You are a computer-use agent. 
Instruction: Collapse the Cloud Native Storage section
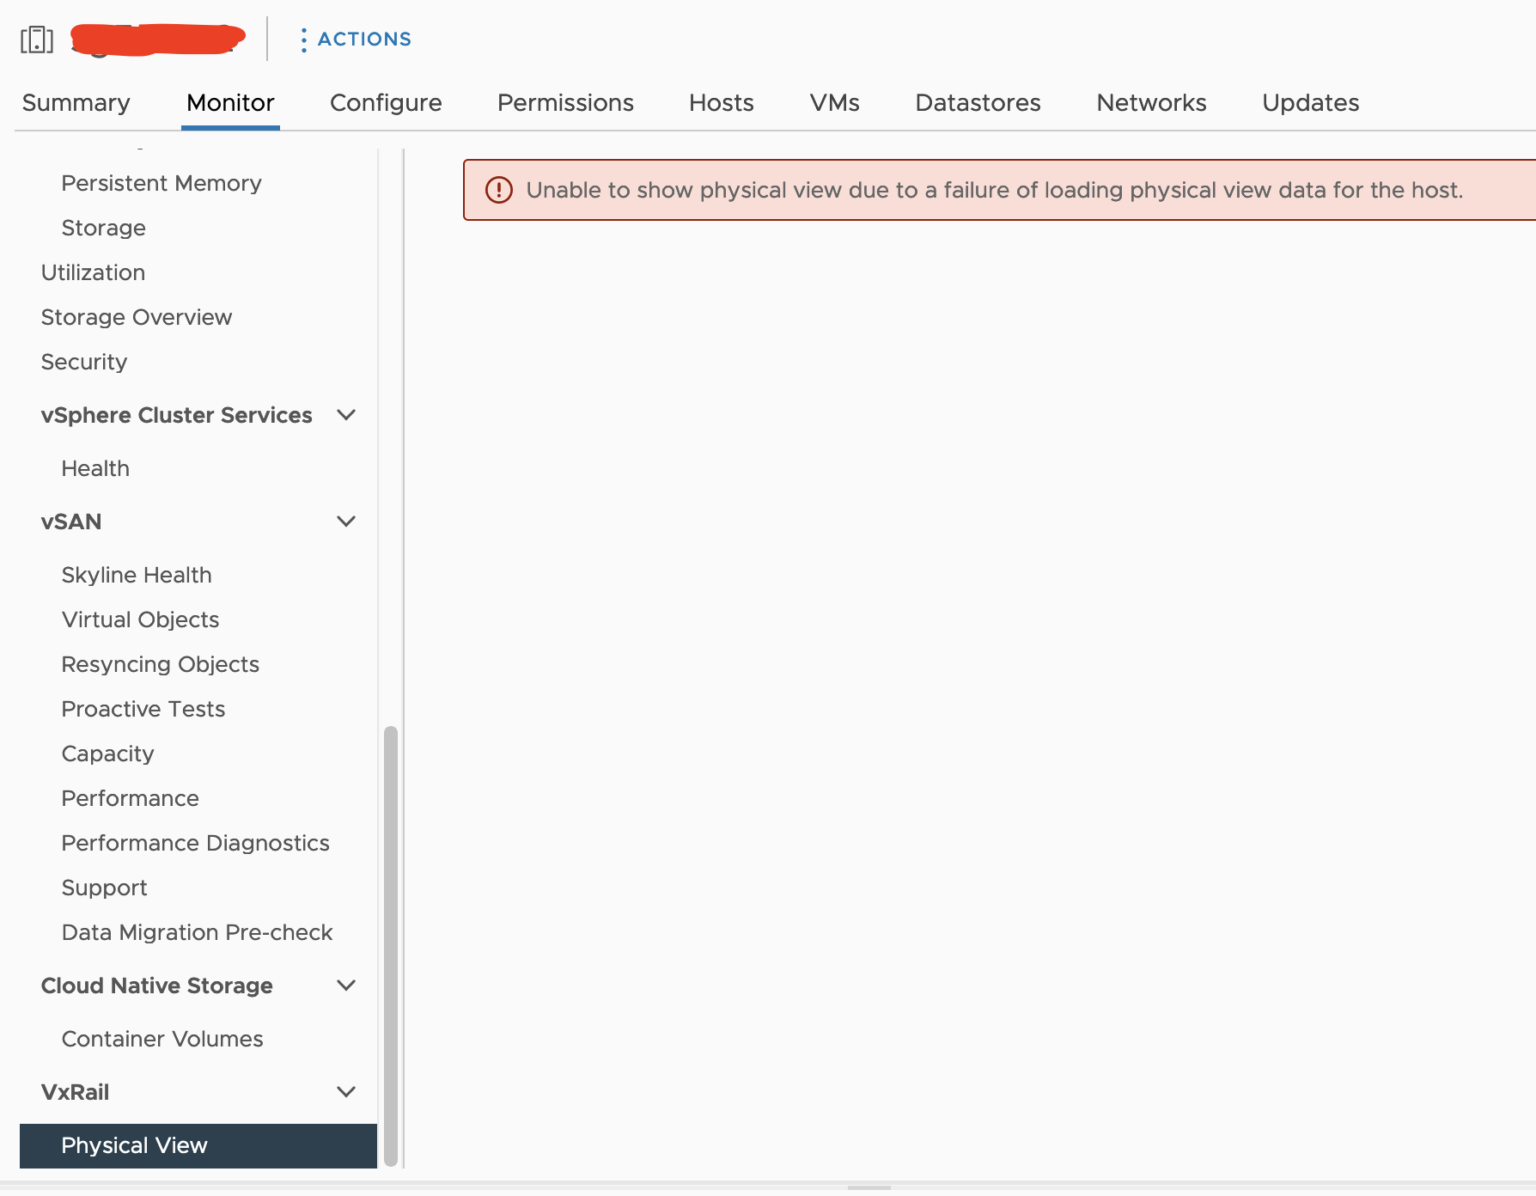346,985
